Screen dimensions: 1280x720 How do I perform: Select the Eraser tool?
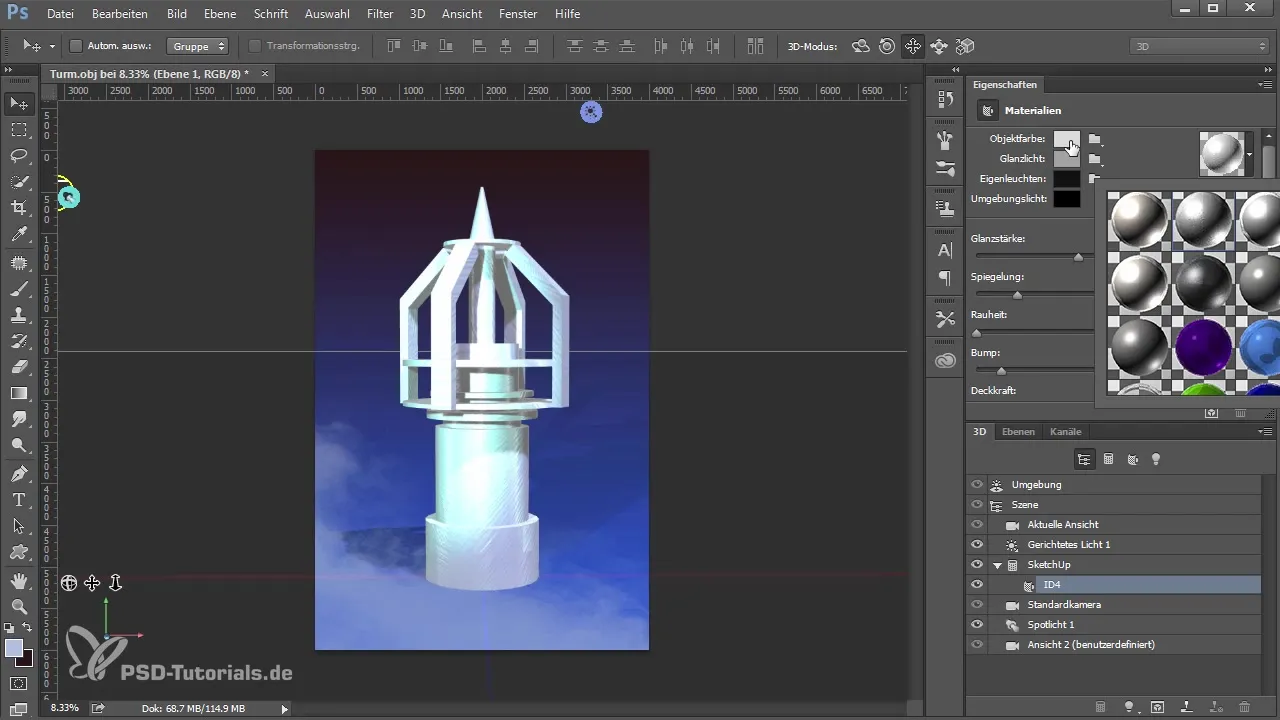pyautogui.click(x=19, y=367)
